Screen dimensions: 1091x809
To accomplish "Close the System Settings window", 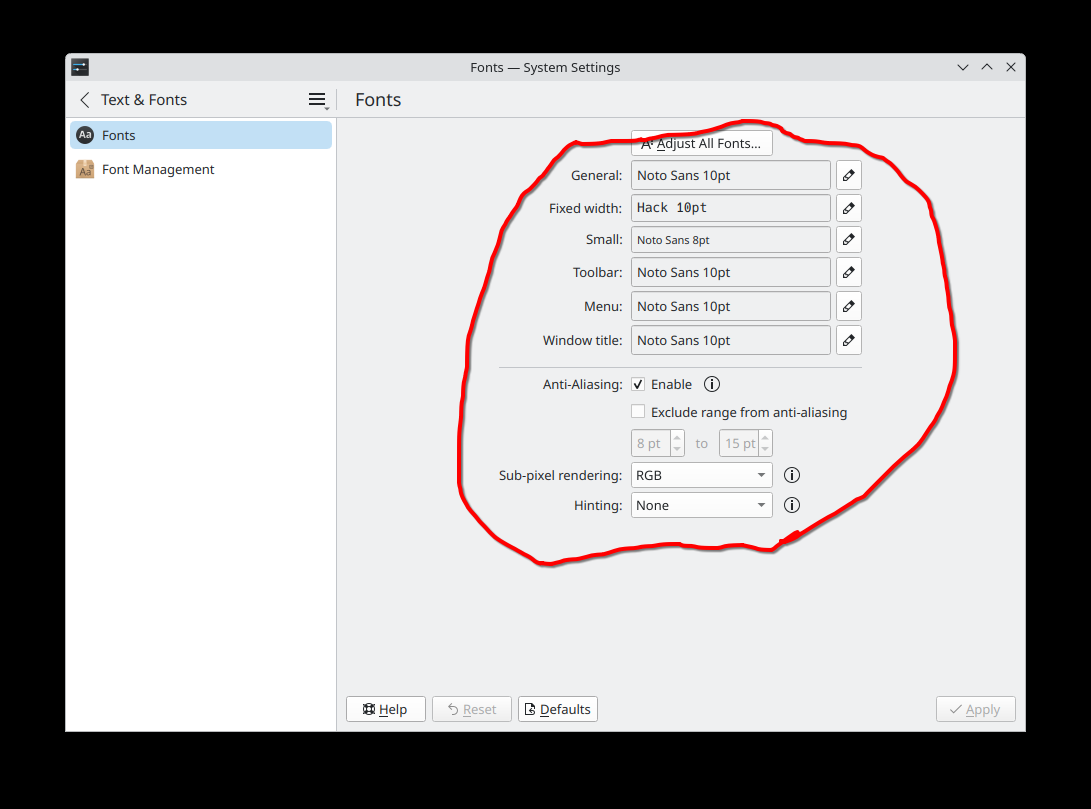I will [1011, 67].
